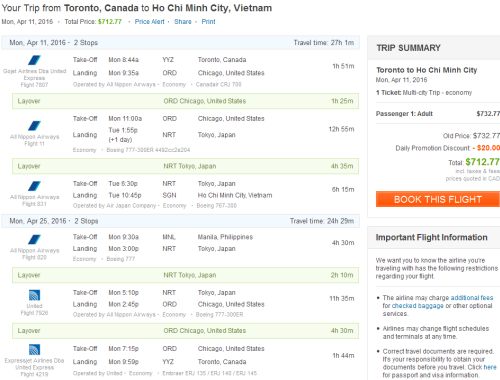Click the United logo for Flight 7926
The image size is (500, 380).
point(34,295)
